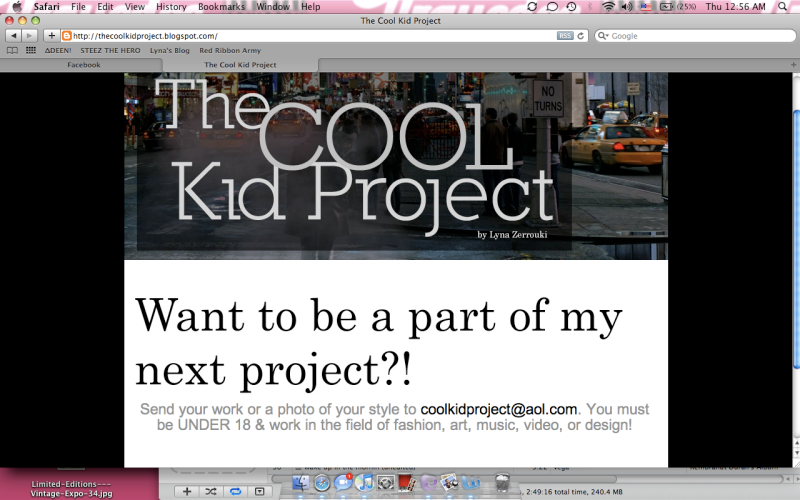Viewport: 800px width, 500px height.
Task: Open the Edit menu
Action: 105,7
